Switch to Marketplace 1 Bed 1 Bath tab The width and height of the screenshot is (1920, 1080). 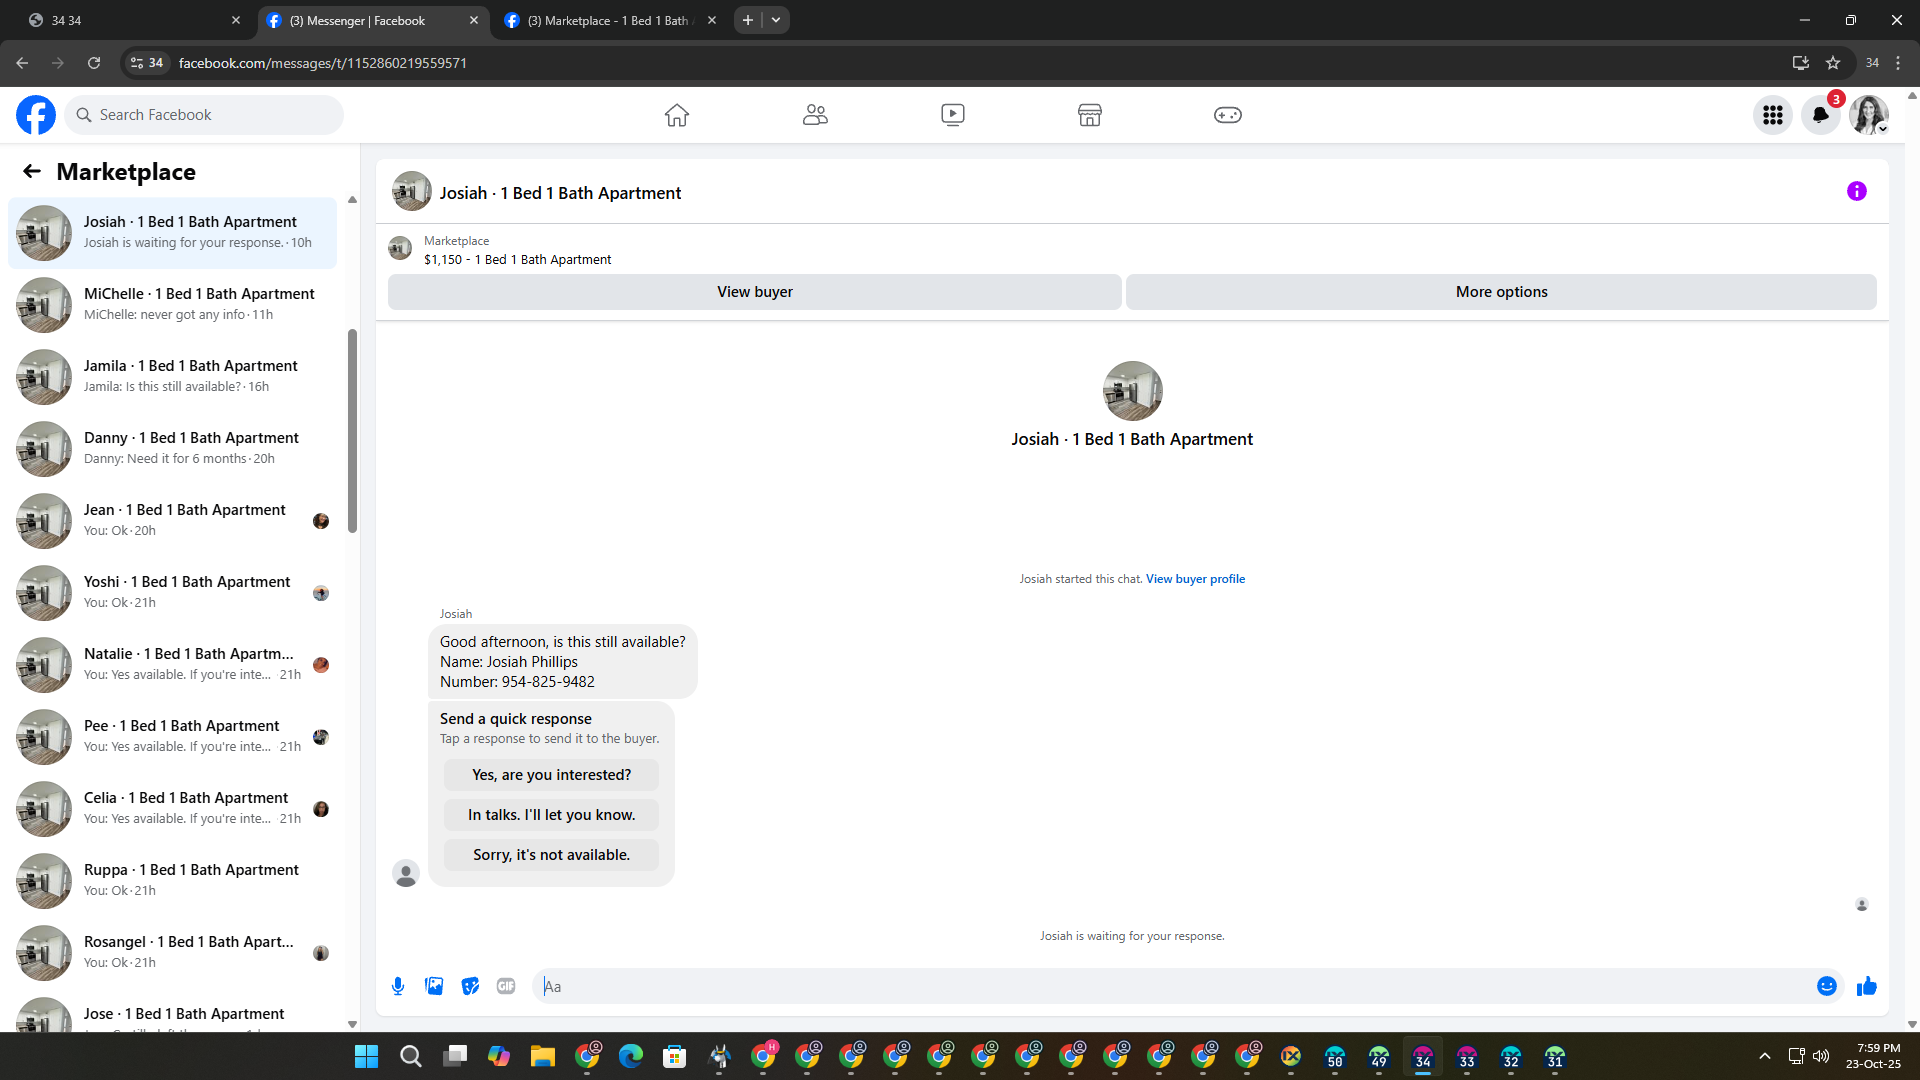[607, 20]
